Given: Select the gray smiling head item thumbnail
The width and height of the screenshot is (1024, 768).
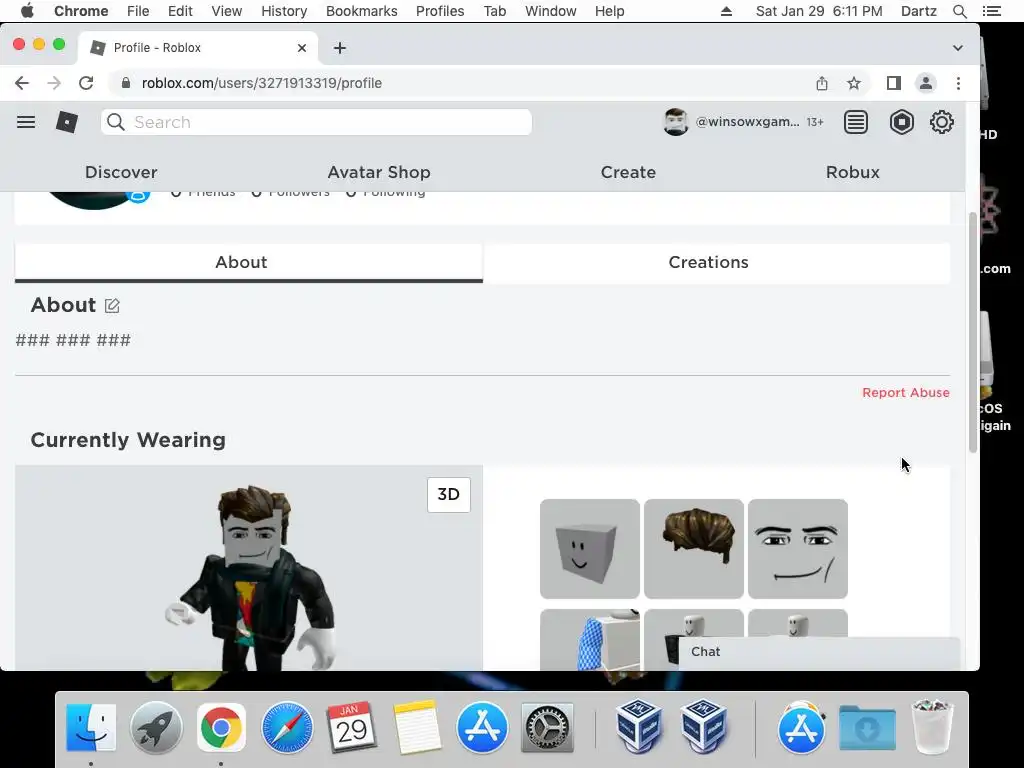Looking at the screenshot, I should click(590, 549).
